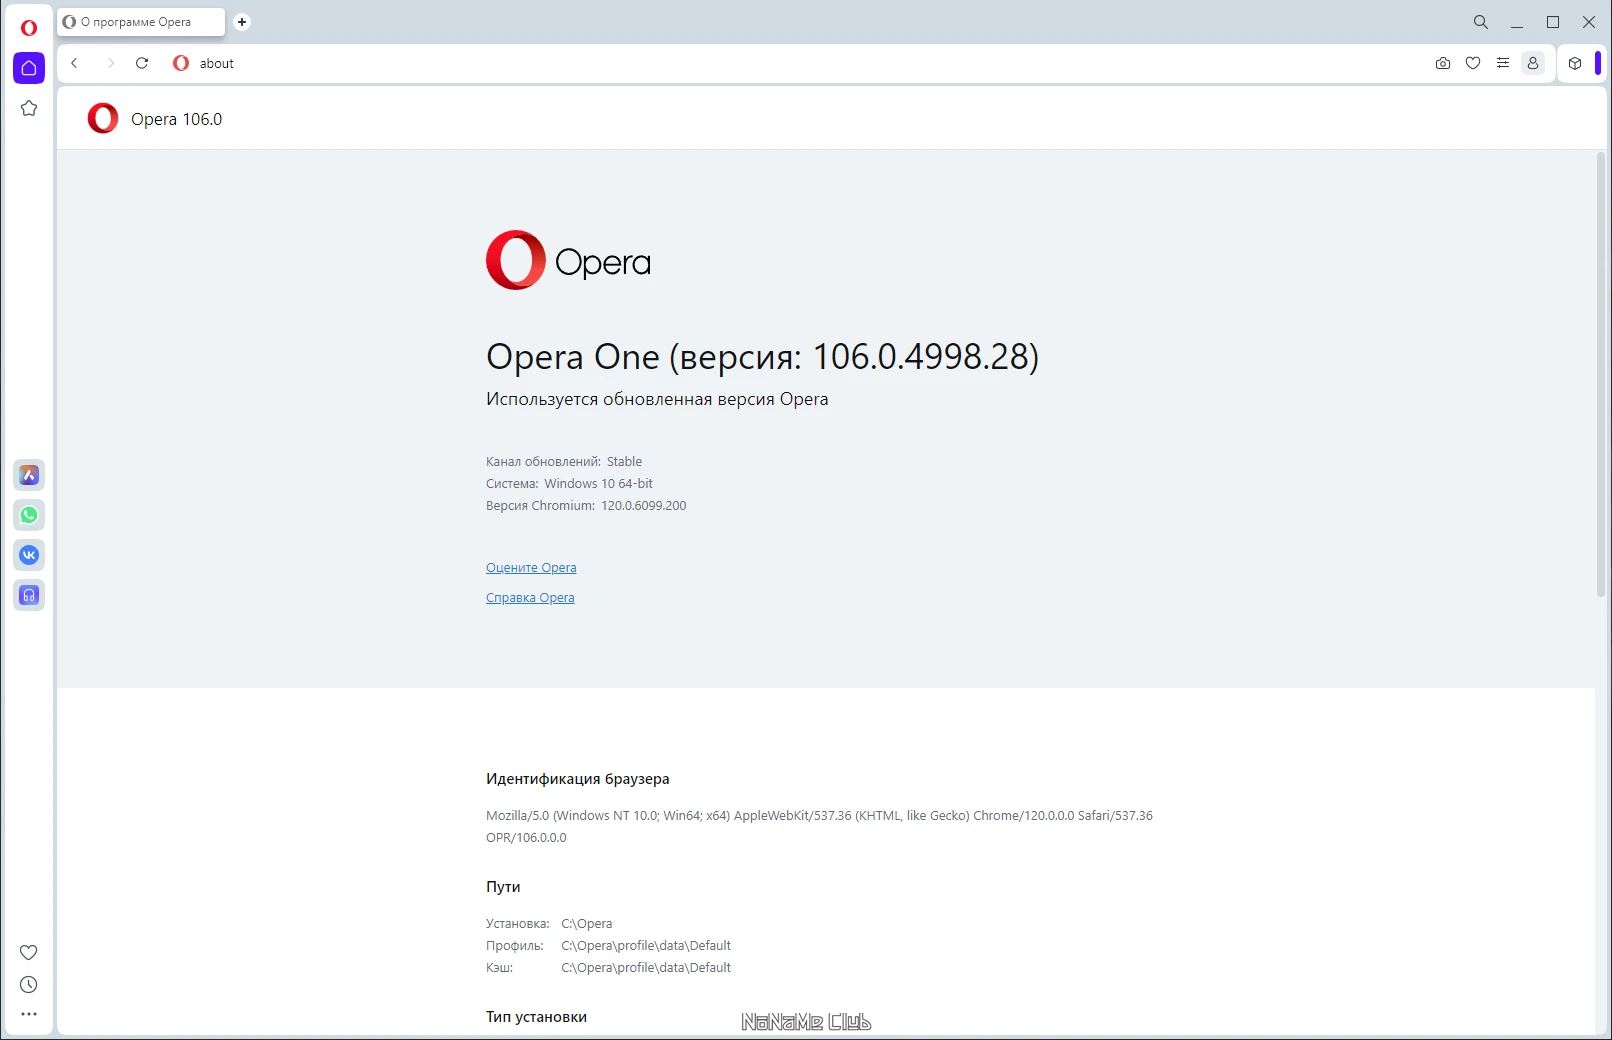Open the extensions cube icon
1612x1040 pixels.
coord(1575,63)
